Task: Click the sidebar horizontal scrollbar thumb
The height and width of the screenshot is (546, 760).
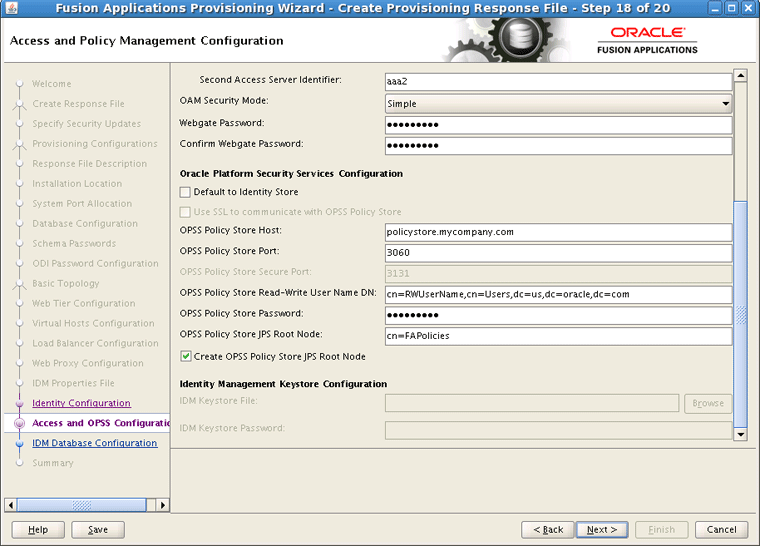Action: click(x=81, y=505)
